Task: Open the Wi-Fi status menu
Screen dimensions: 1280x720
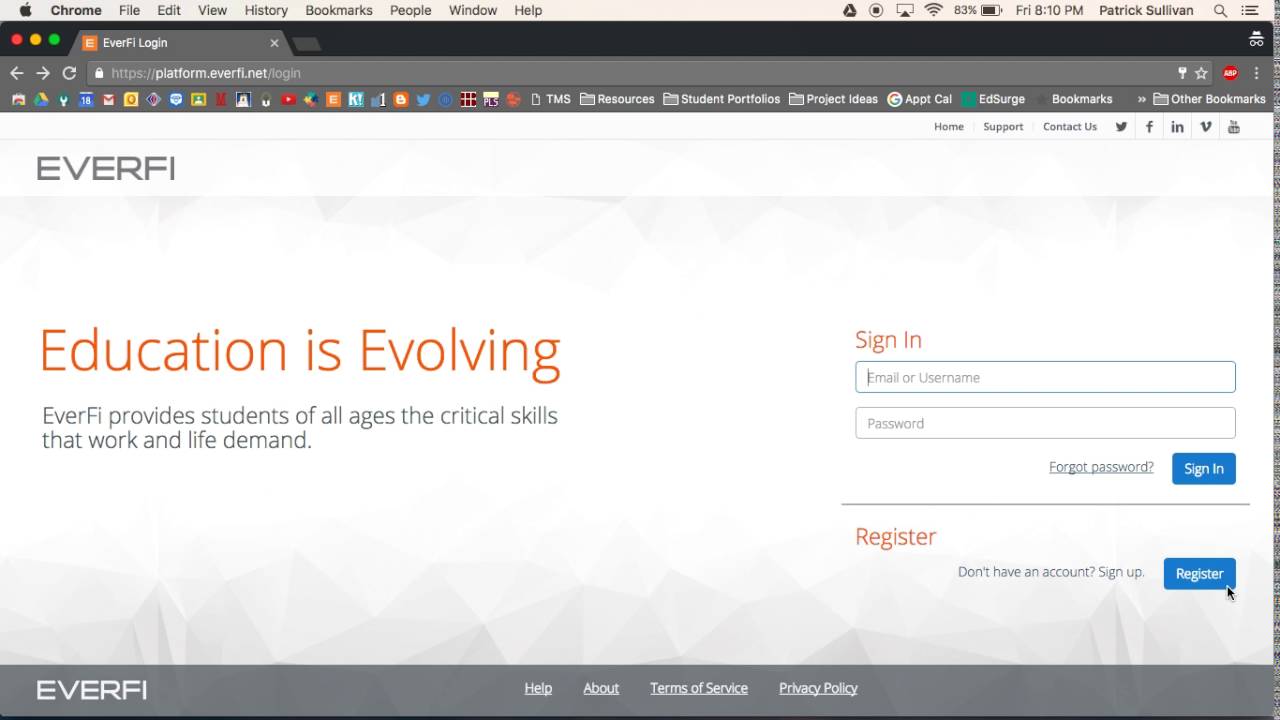Action: tap(933, 10)
